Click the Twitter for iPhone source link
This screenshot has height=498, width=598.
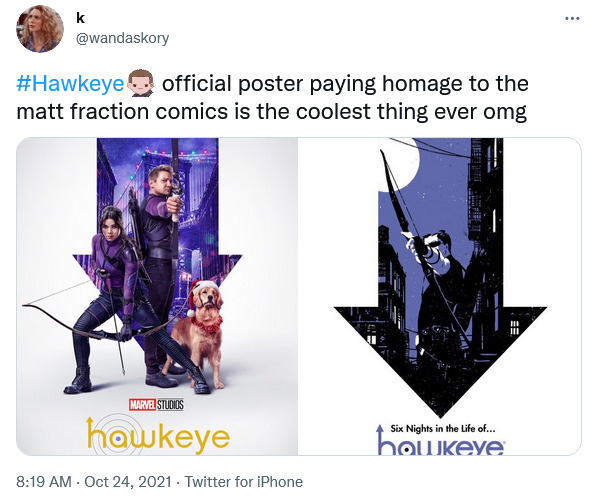point(244,482)
